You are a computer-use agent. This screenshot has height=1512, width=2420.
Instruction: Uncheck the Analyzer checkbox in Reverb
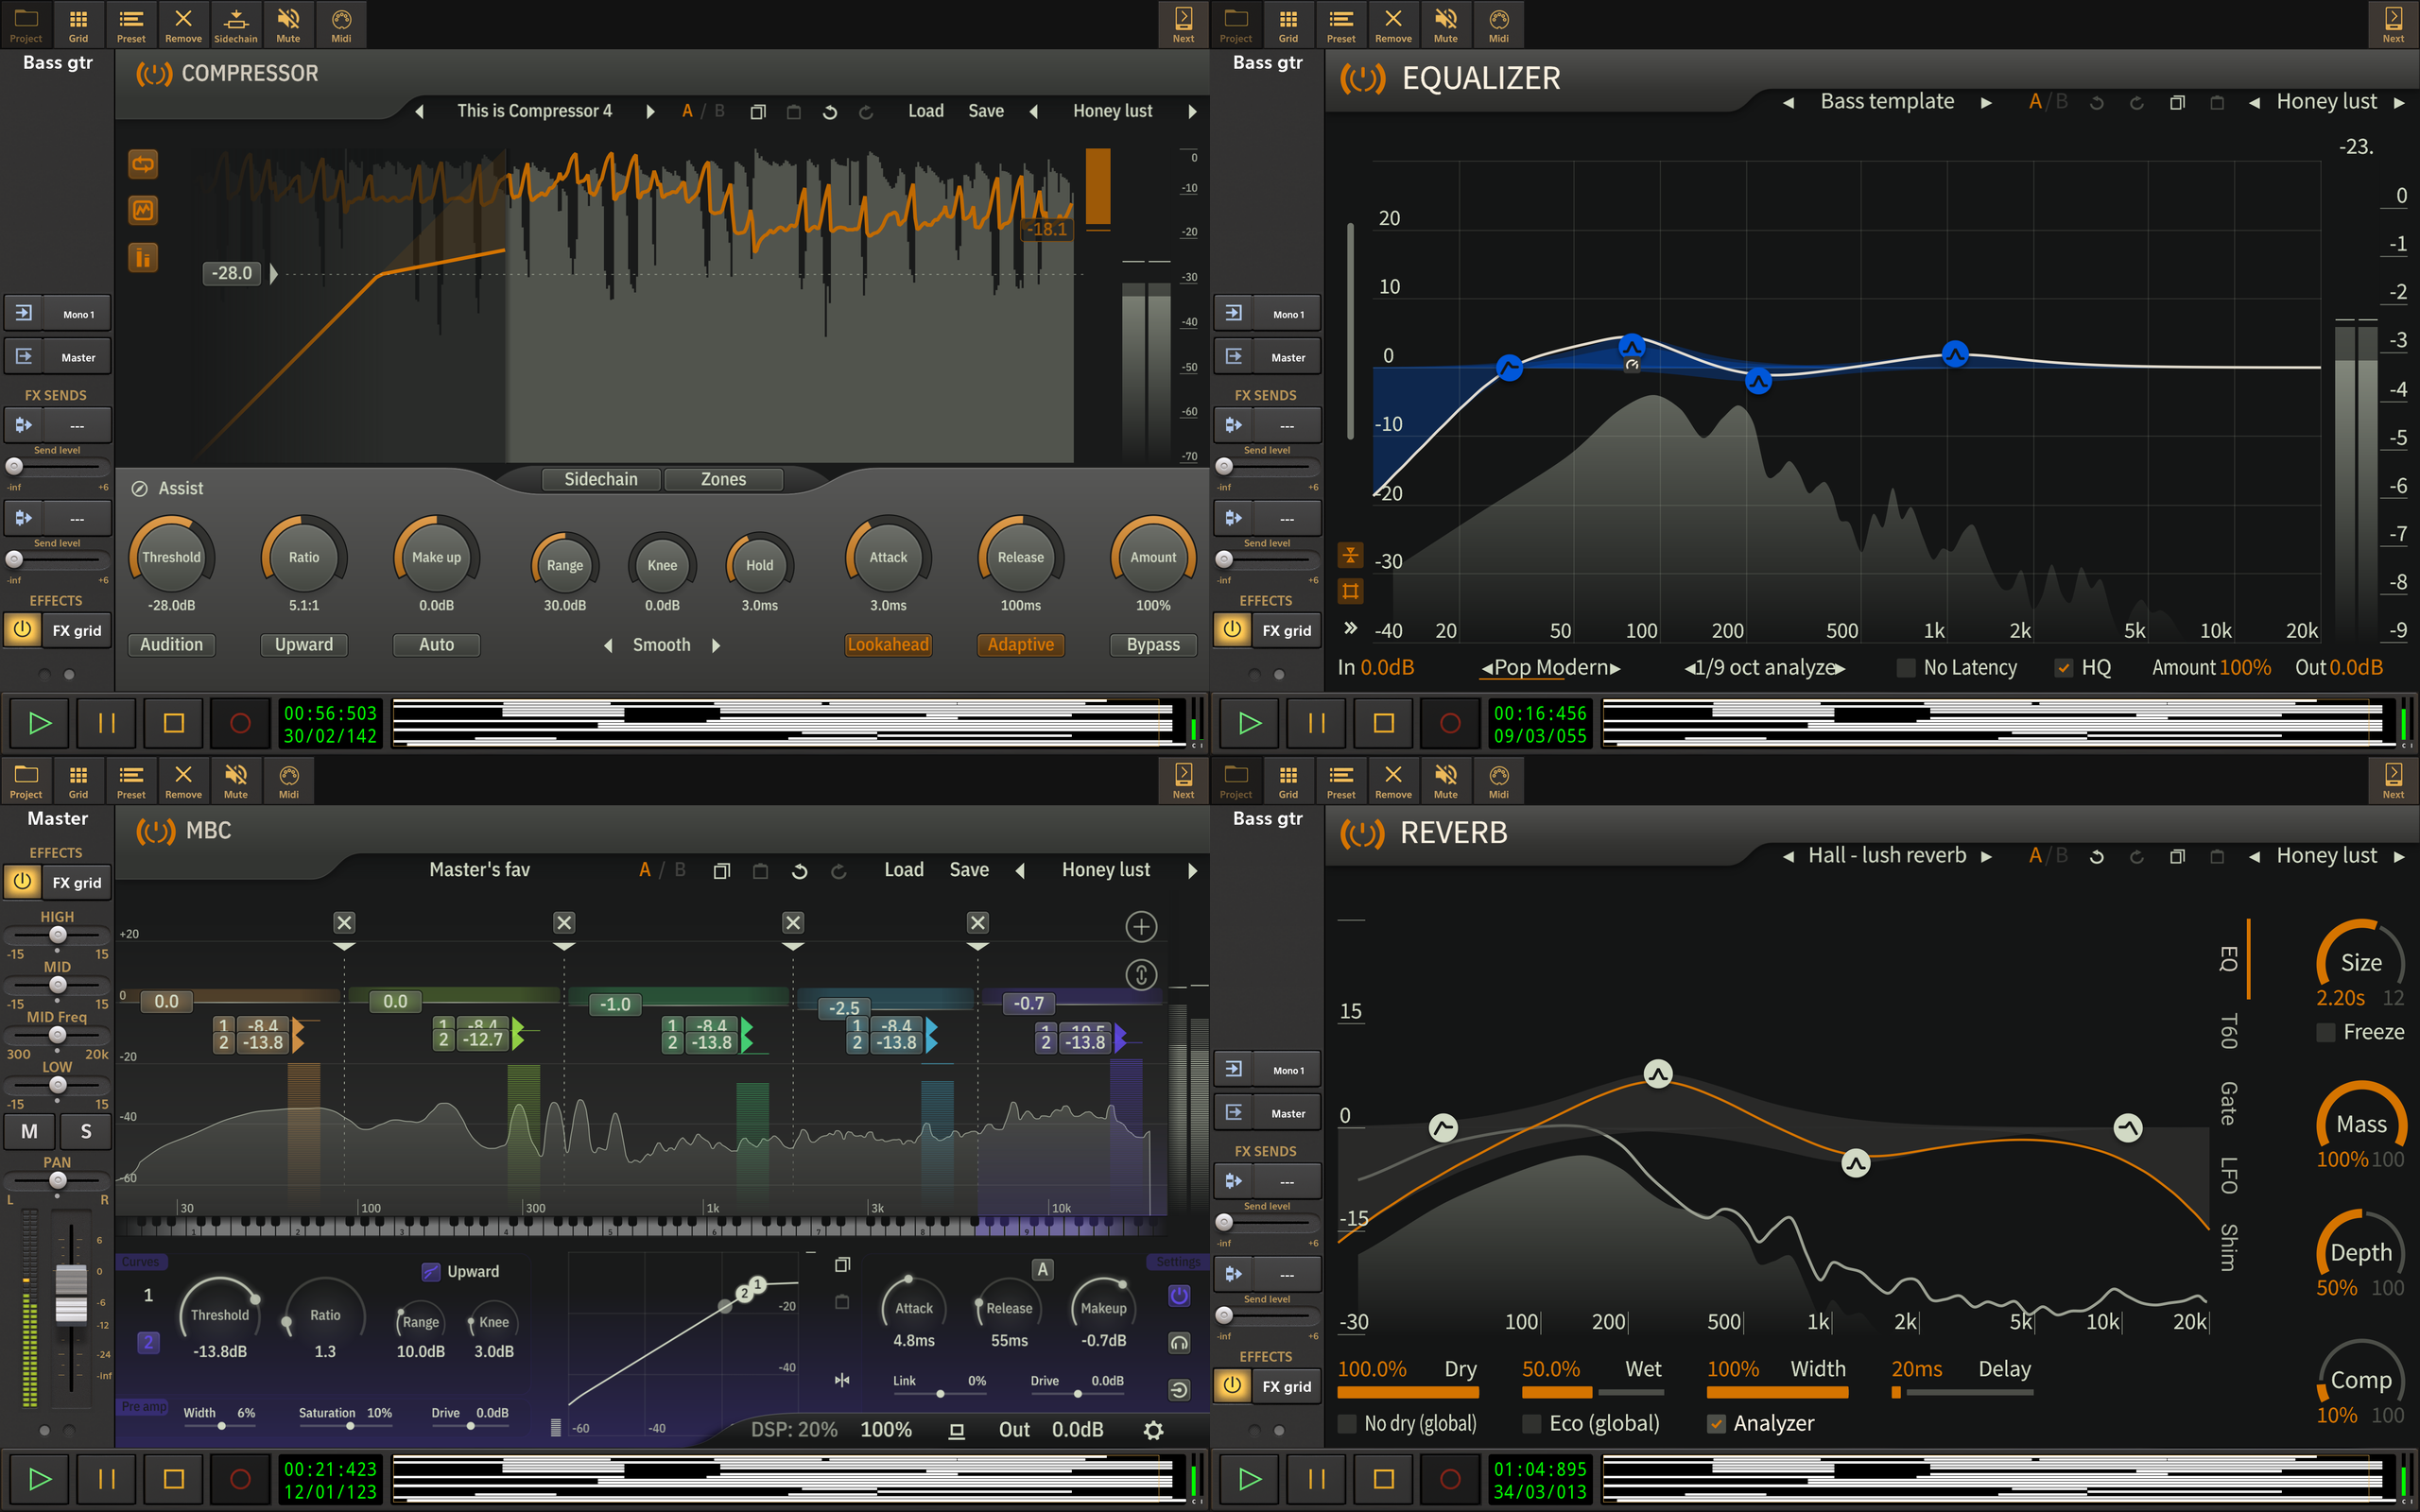click(x=1716, y=1423)
